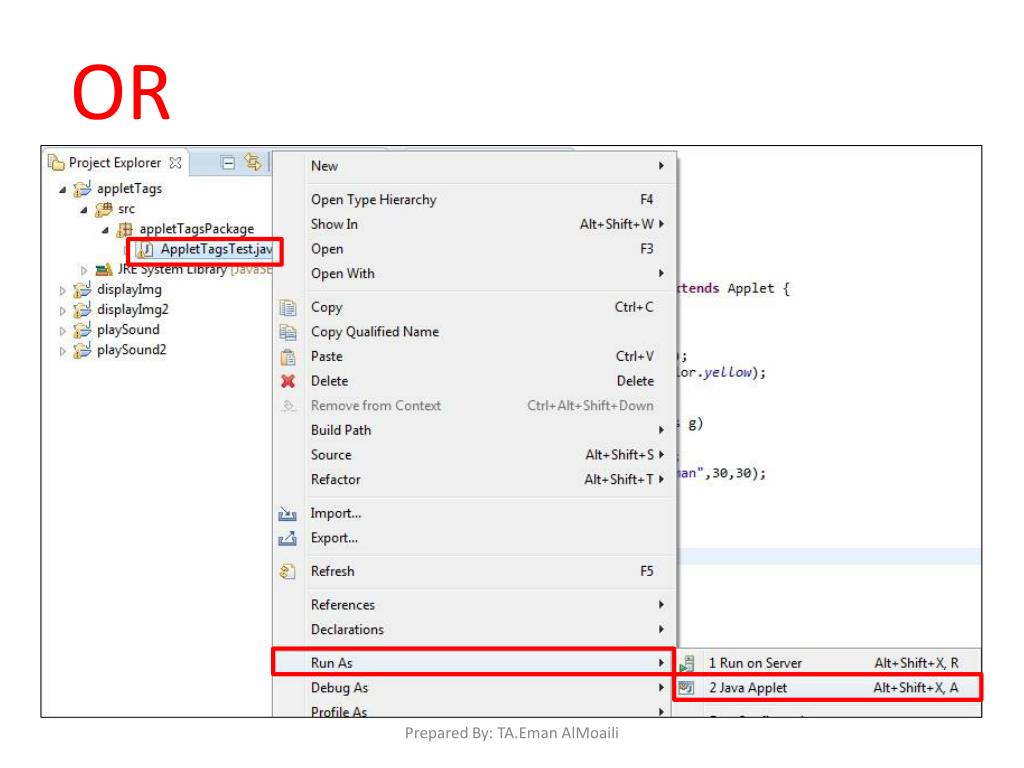
Task: Click the Paste clipboard icon
Action: (x=288, y=357)
